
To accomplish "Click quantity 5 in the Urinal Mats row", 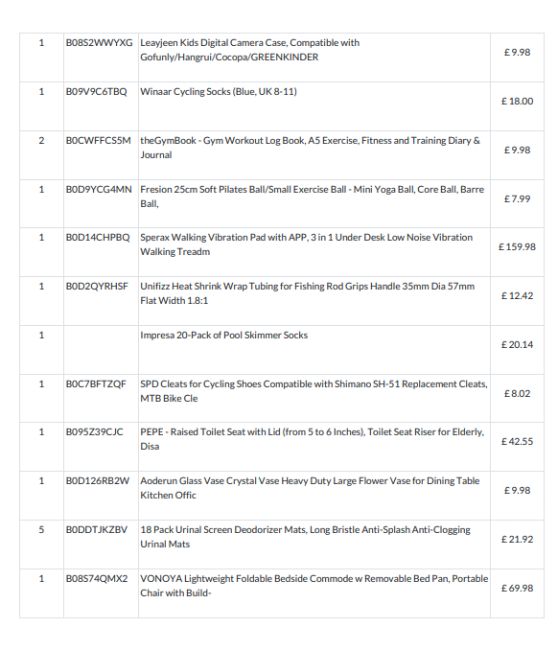I will (x=41, y=530).
